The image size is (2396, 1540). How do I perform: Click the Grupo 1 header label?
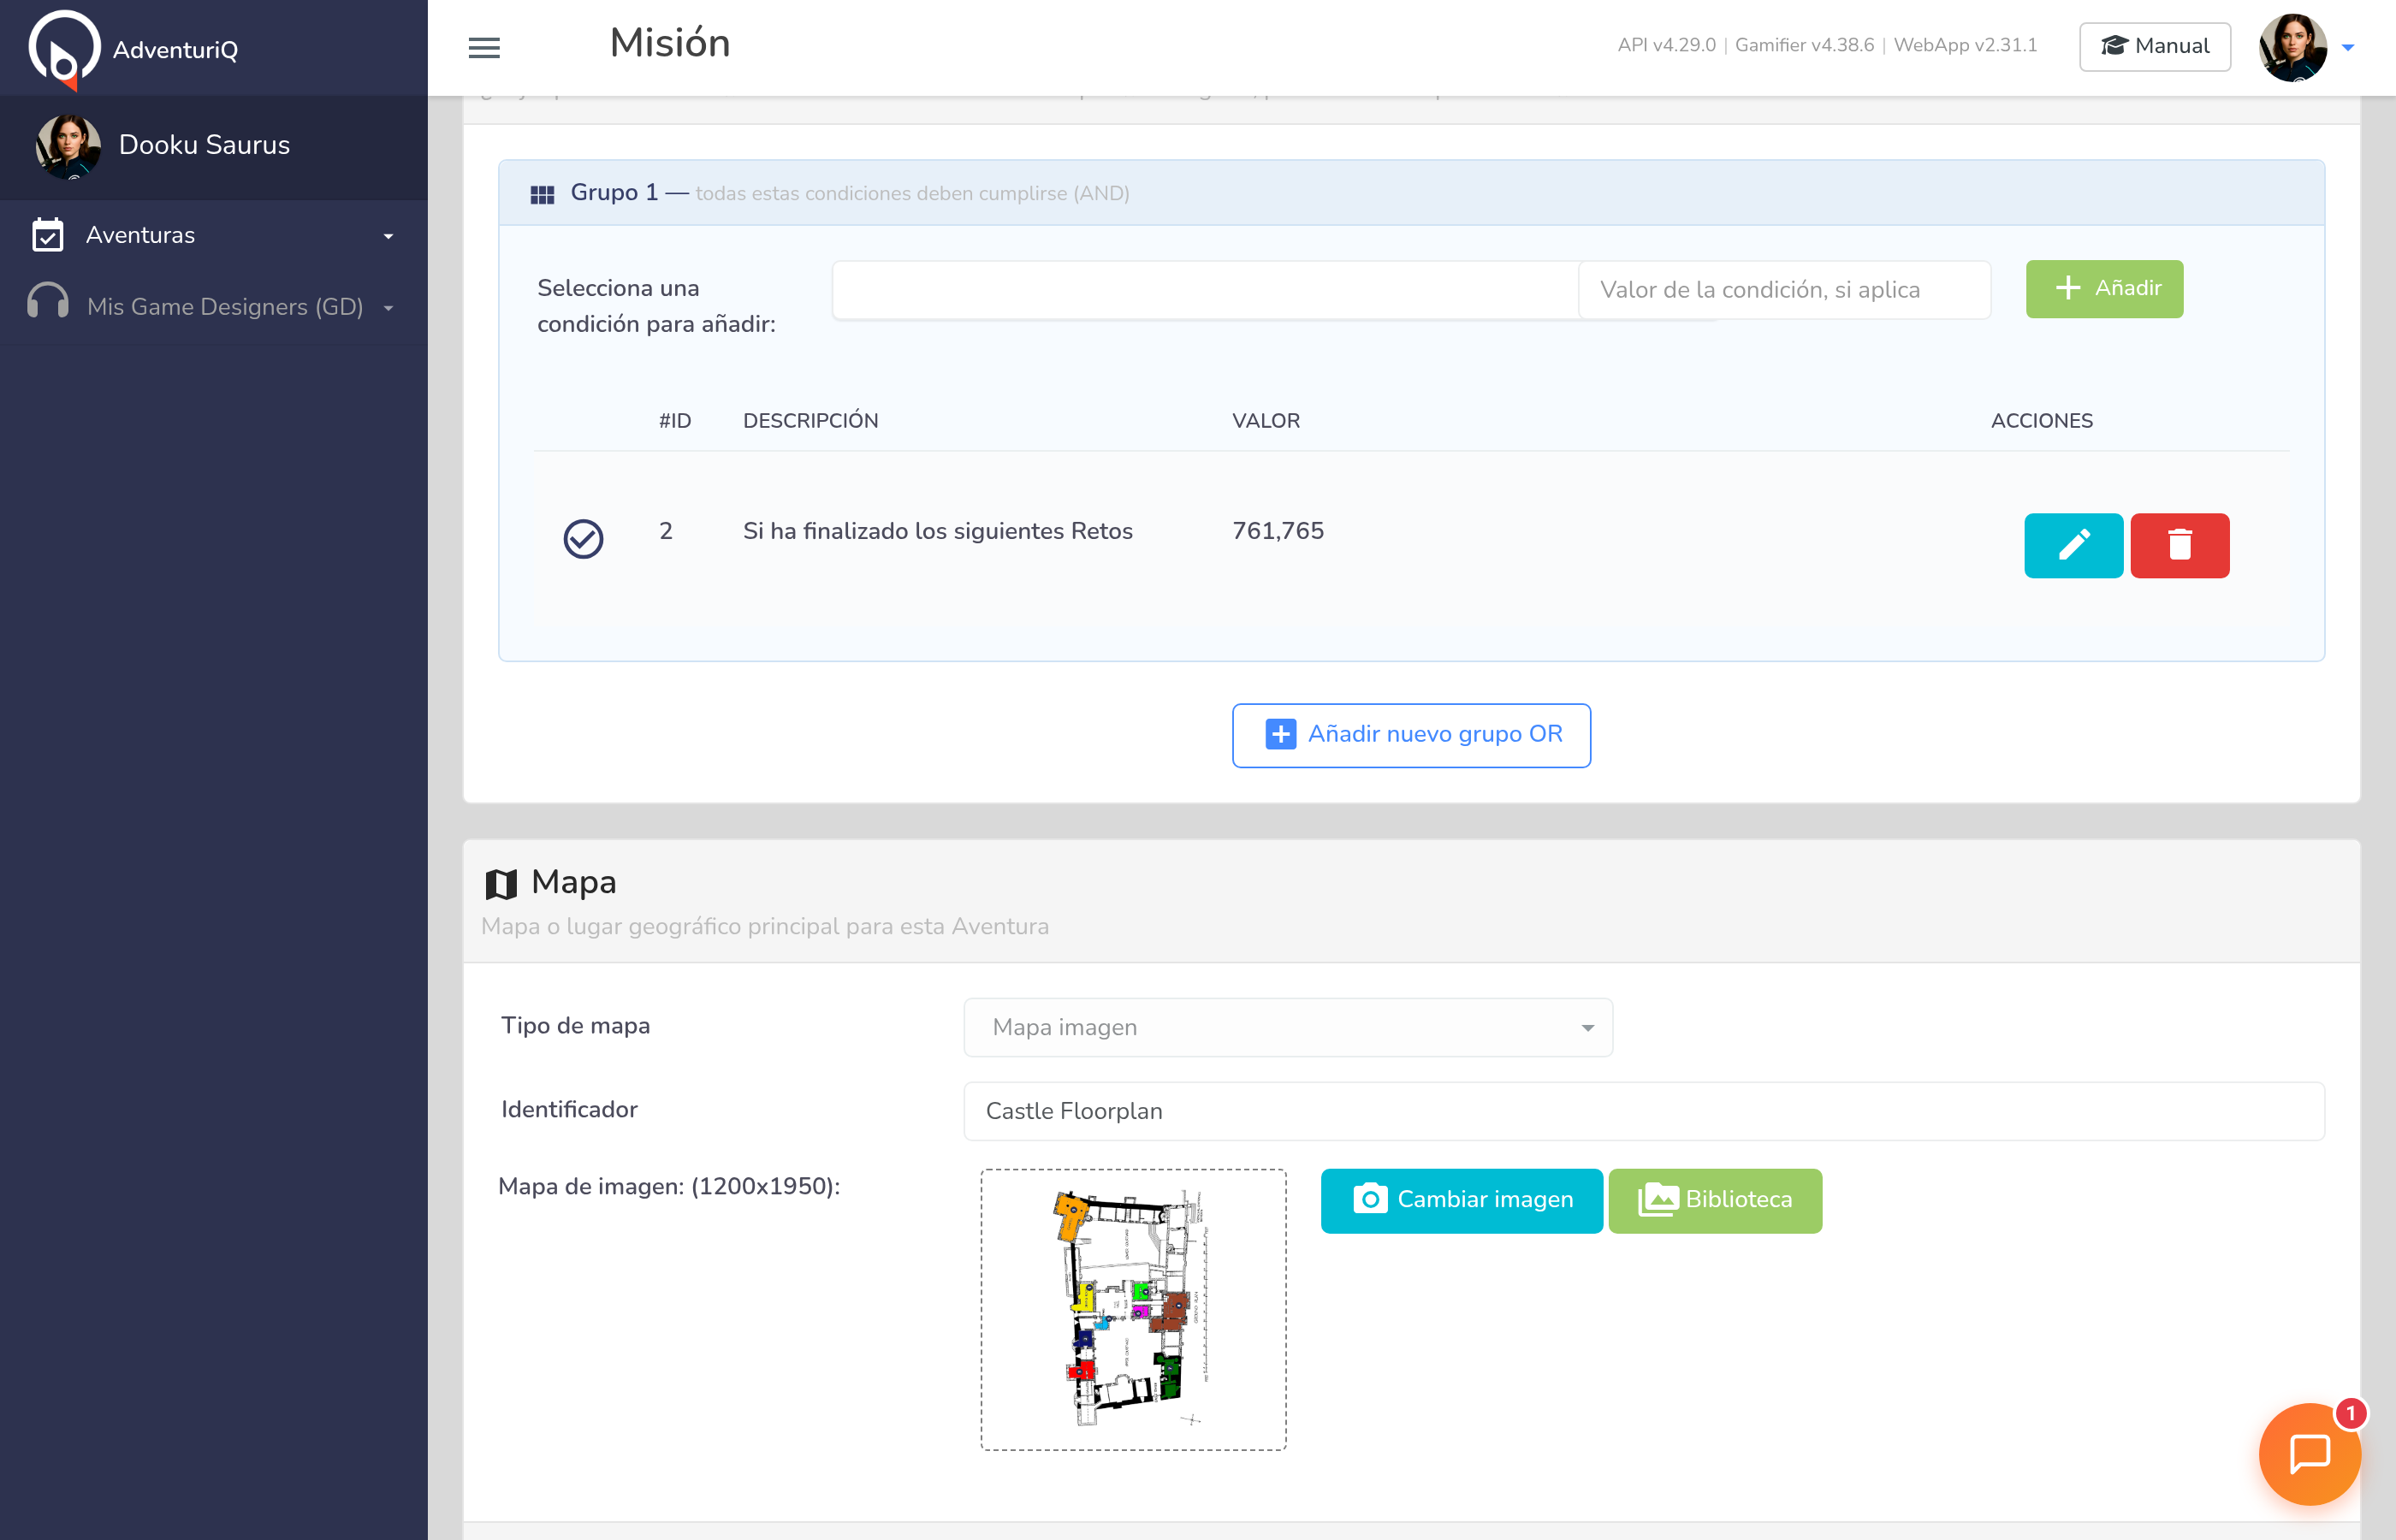click(614, 192)
